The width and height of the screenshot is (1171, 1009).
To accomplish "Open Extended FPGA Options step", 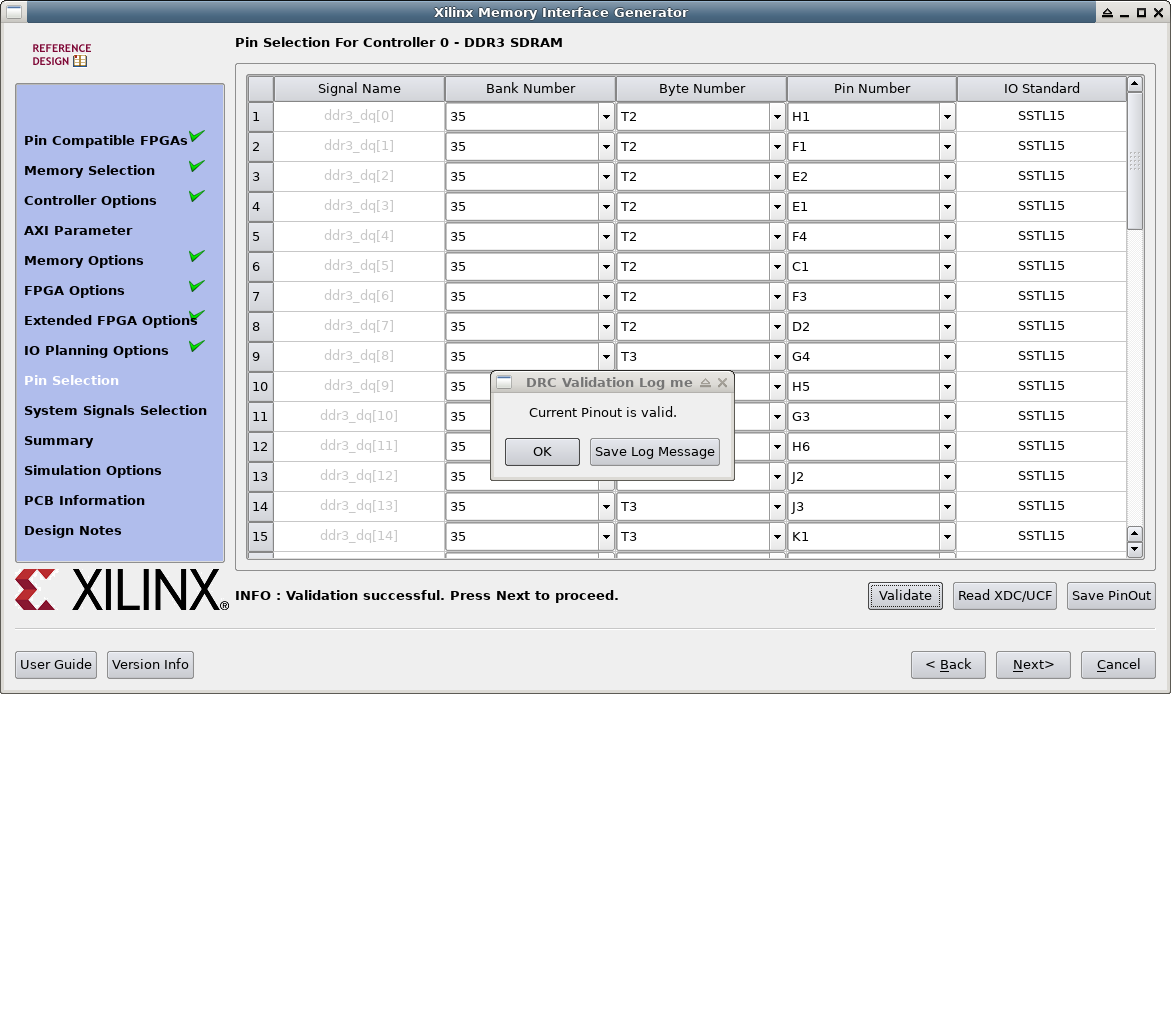I will pyautogui.click(x=111, y=320).
